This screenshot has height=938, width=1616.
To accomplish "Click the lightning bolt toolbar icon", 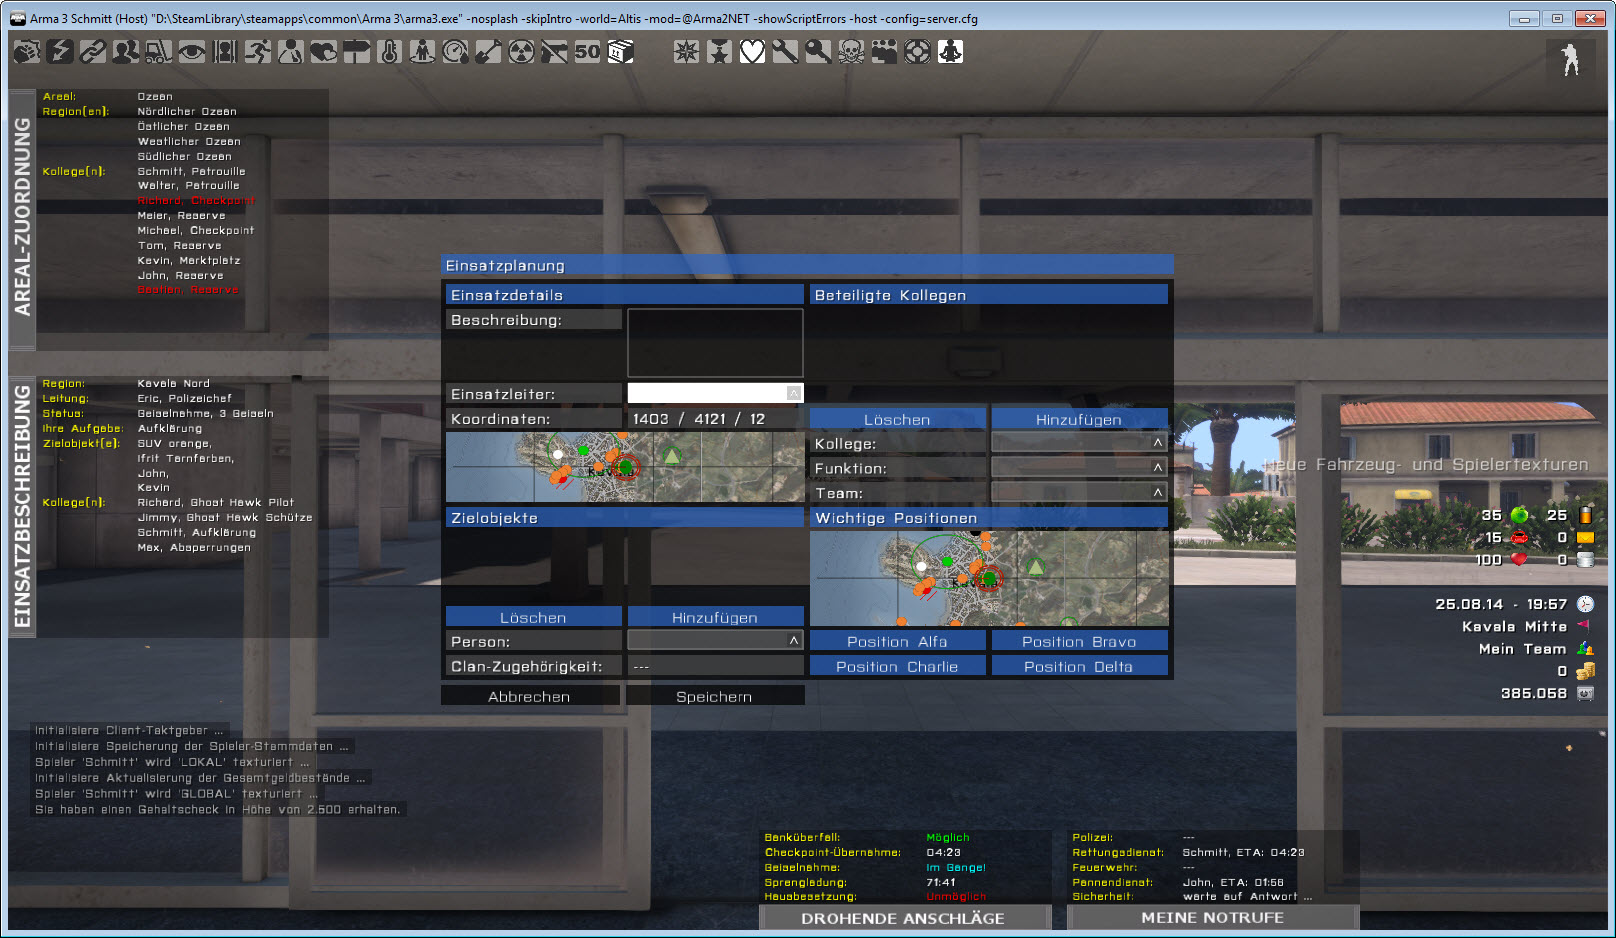I will point(60,52).
